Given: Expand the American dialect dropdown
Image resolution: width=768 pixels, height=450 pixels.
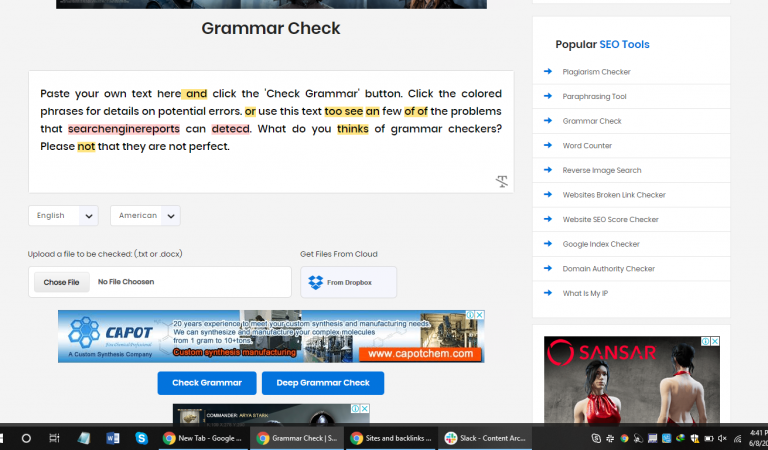Looking at the screenshot, I should 145,216.
